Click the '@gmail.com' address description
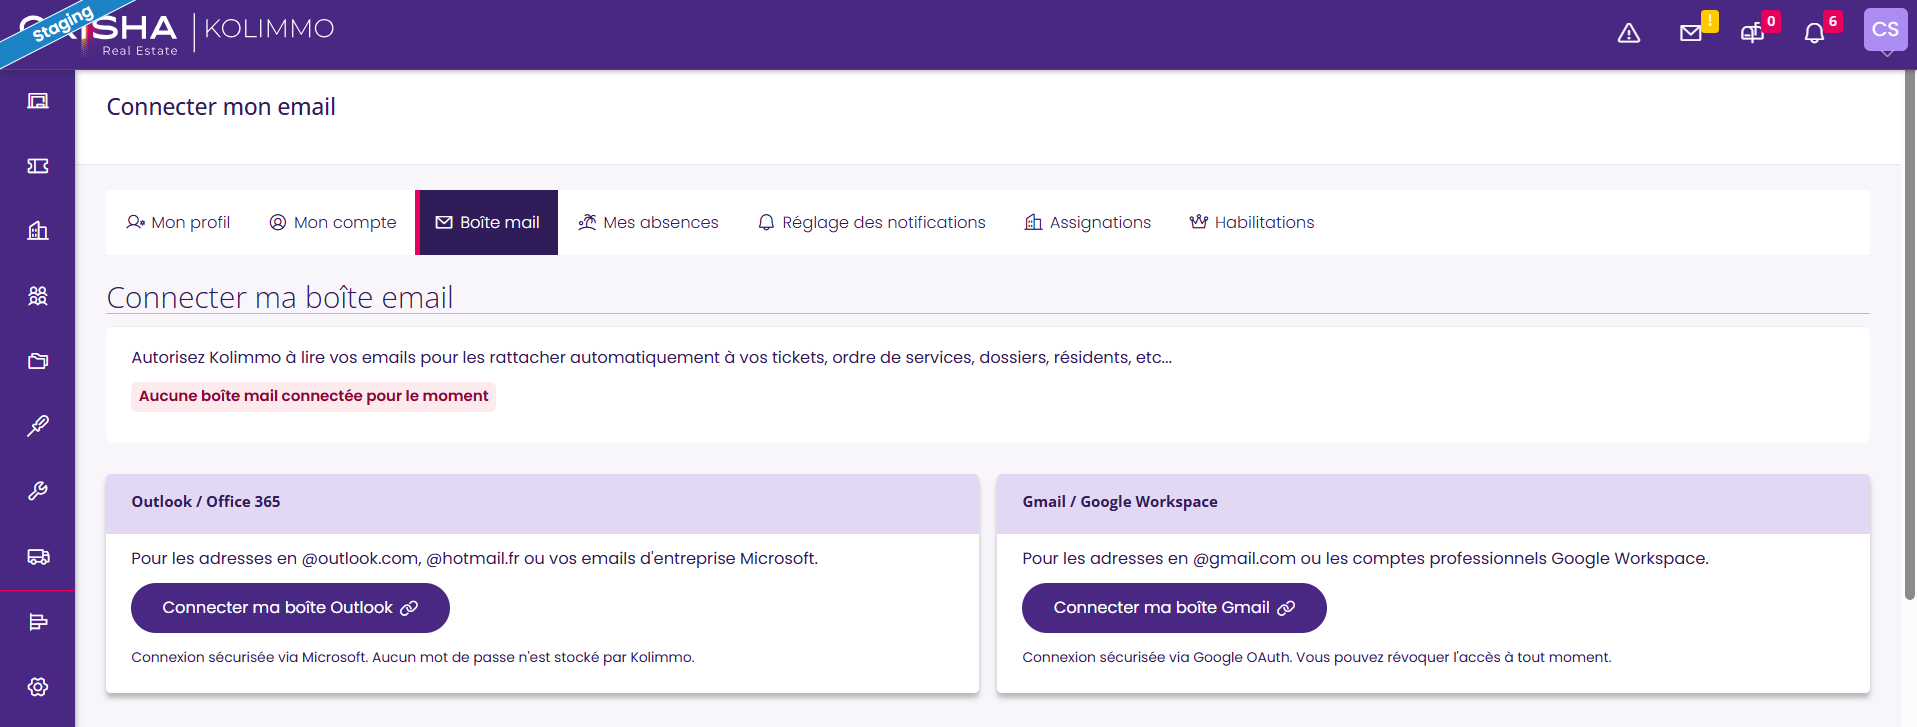 (x=1365, y=558)
